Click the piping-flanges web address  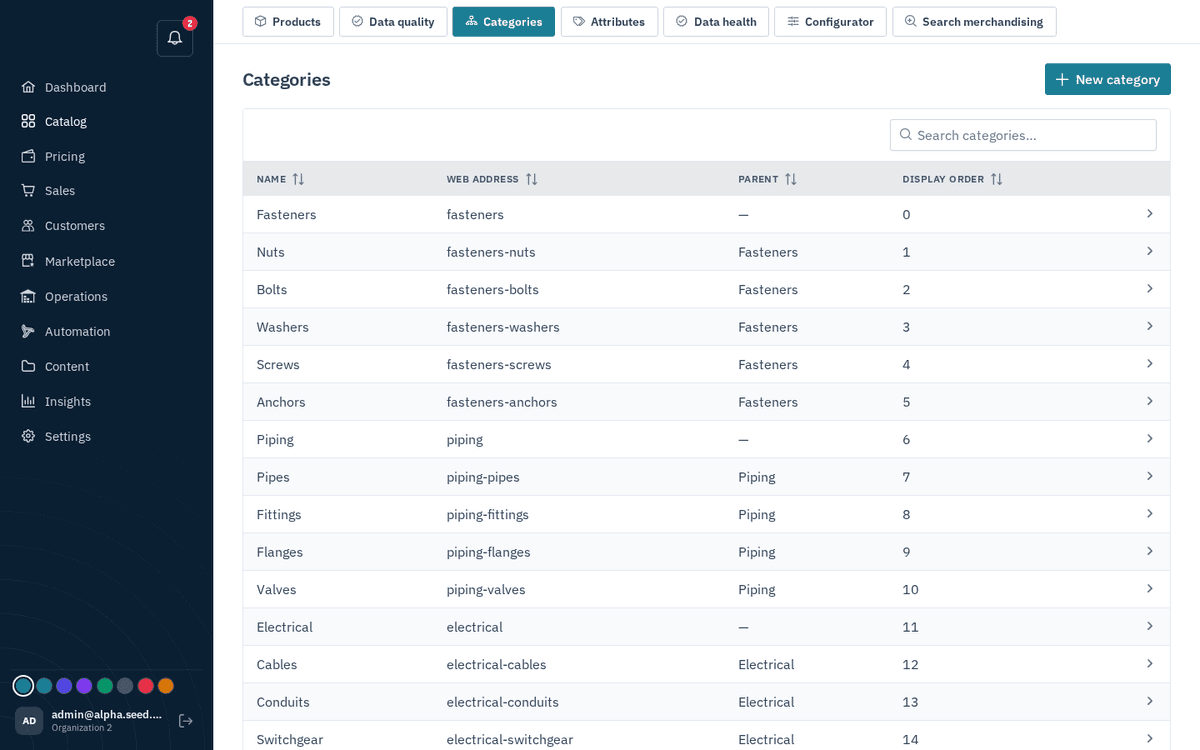[489, 552]
